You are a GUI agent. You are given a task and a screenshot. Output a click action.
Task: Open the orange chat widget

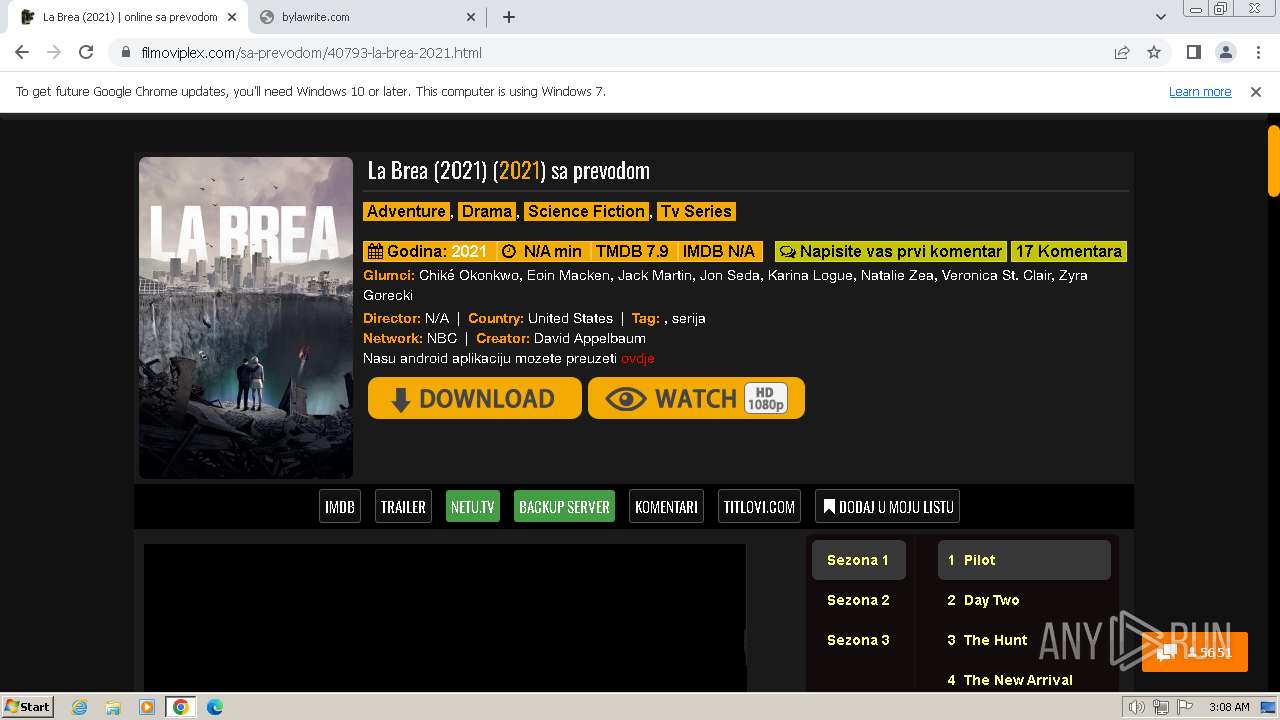[x=1195, y=652]
